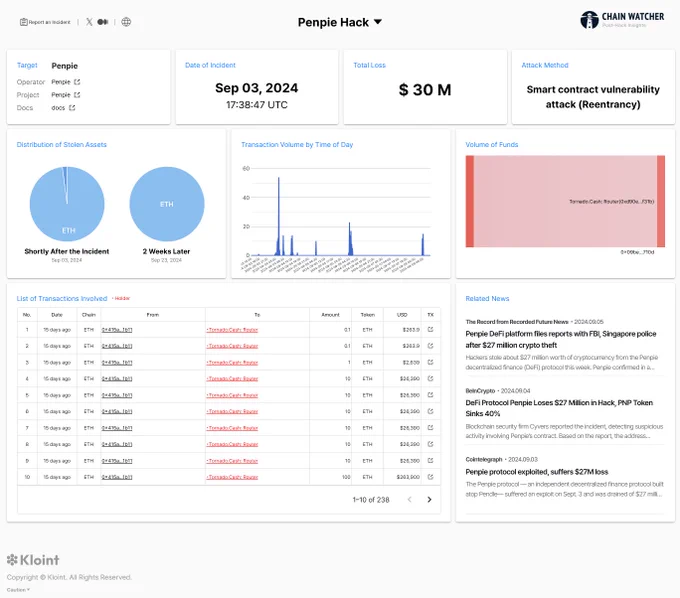Click the red 'Holder' legend label
The width and height of the screenshot is (680, 598).
click(121, 298)
